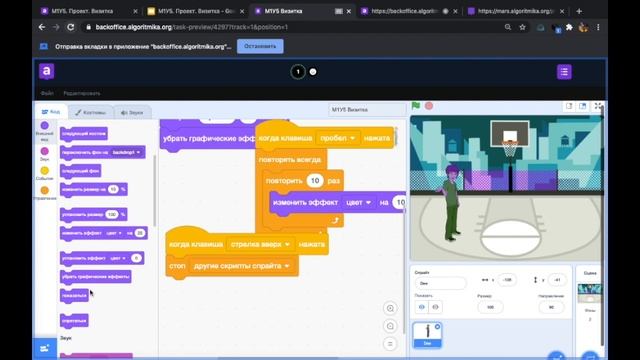Switch to small stage layout
Image resolution: width=640 pixels, height=360 pixels.
[569, 106]
